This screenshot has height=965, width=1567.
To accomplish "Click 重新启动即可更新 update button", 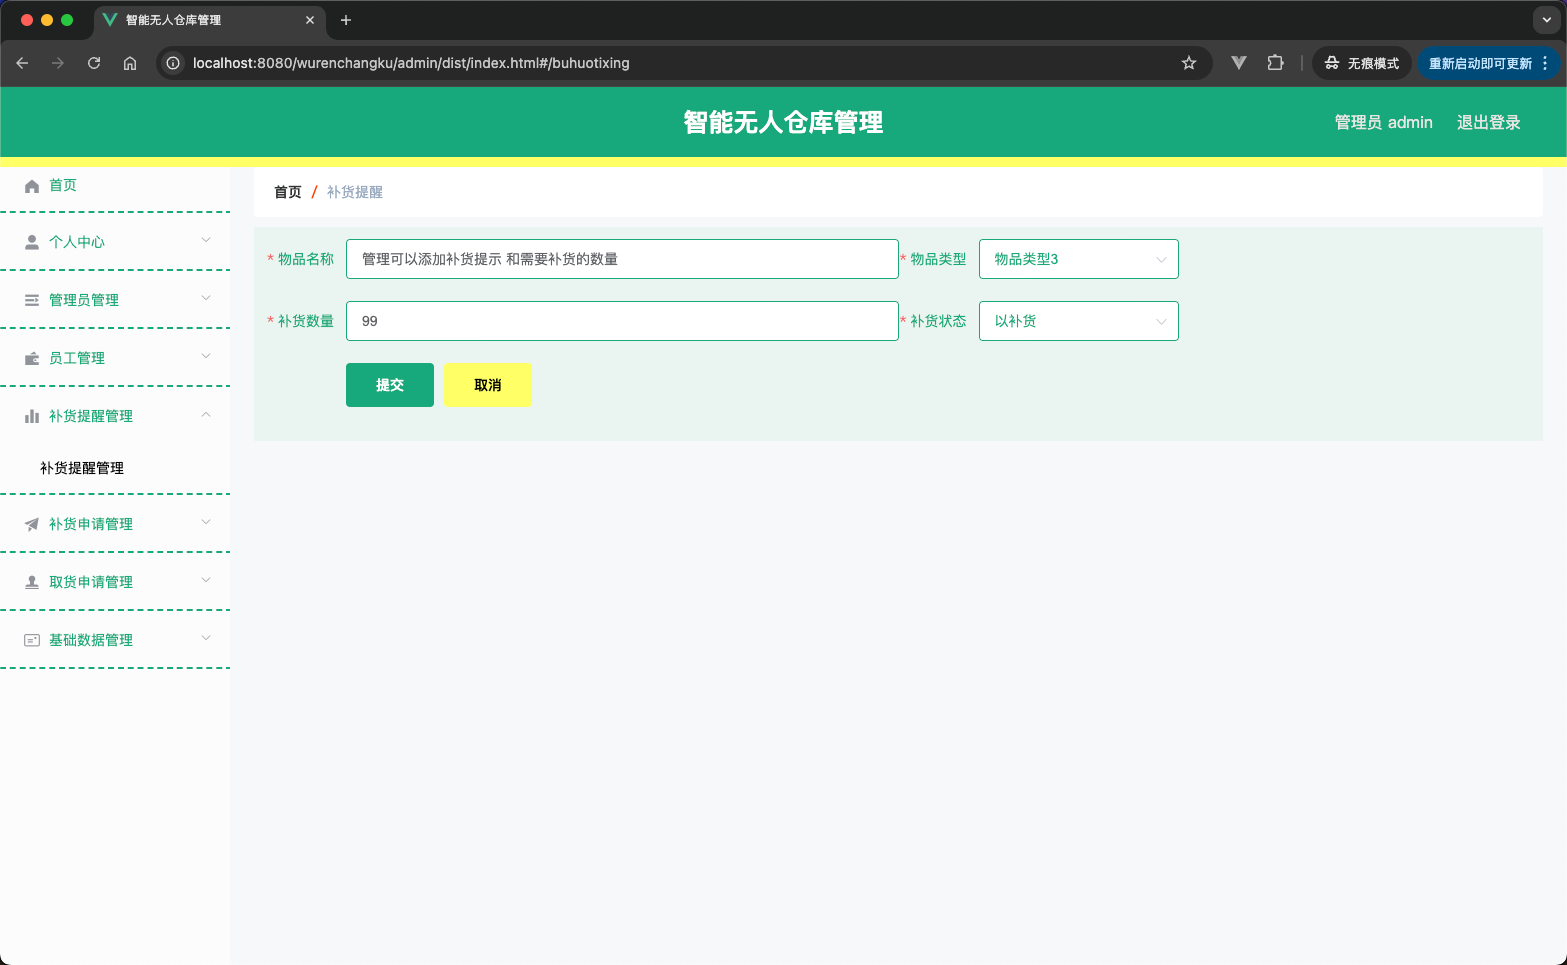I will click(x=1480, y=63).
